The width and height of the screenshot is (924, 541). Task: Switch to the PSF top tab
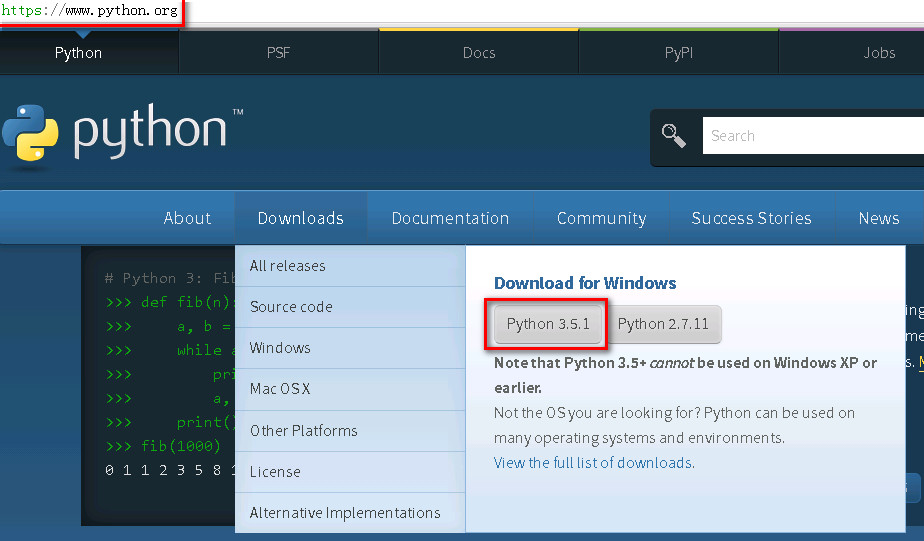(x=279, y=53)
